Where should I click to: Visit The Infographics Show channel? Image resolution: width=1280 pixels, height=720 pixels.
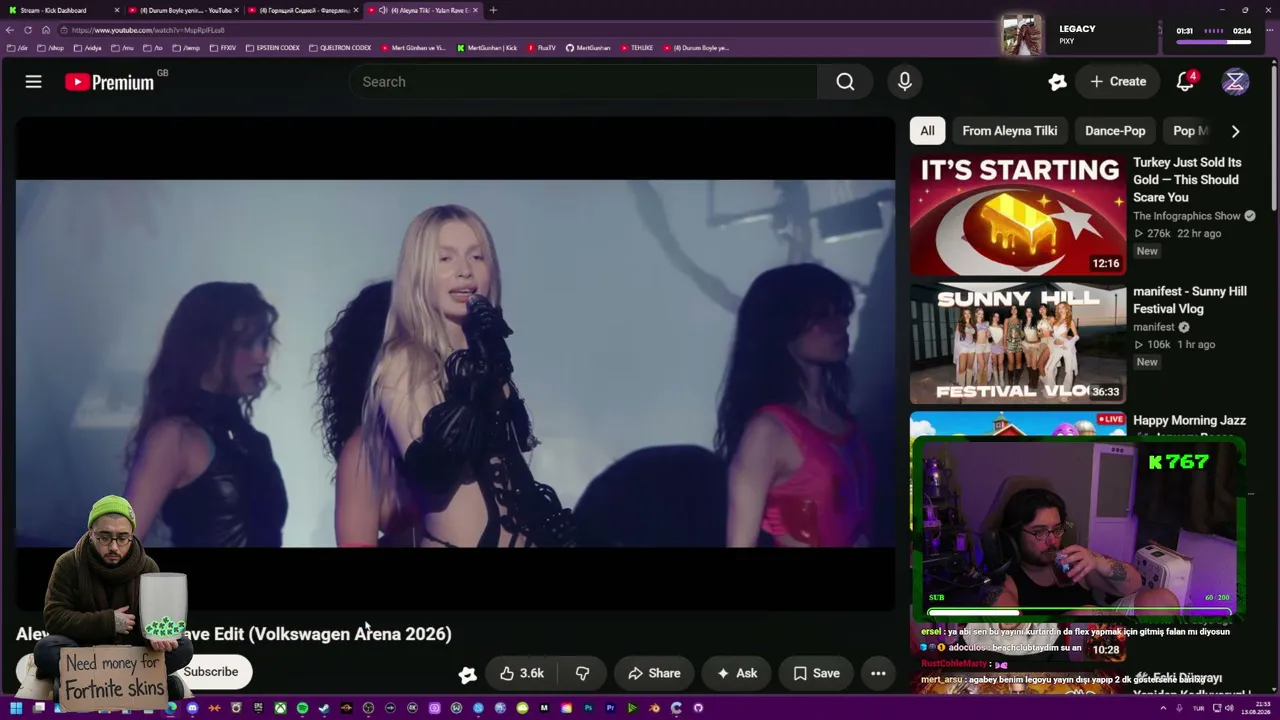(1186, 216)
